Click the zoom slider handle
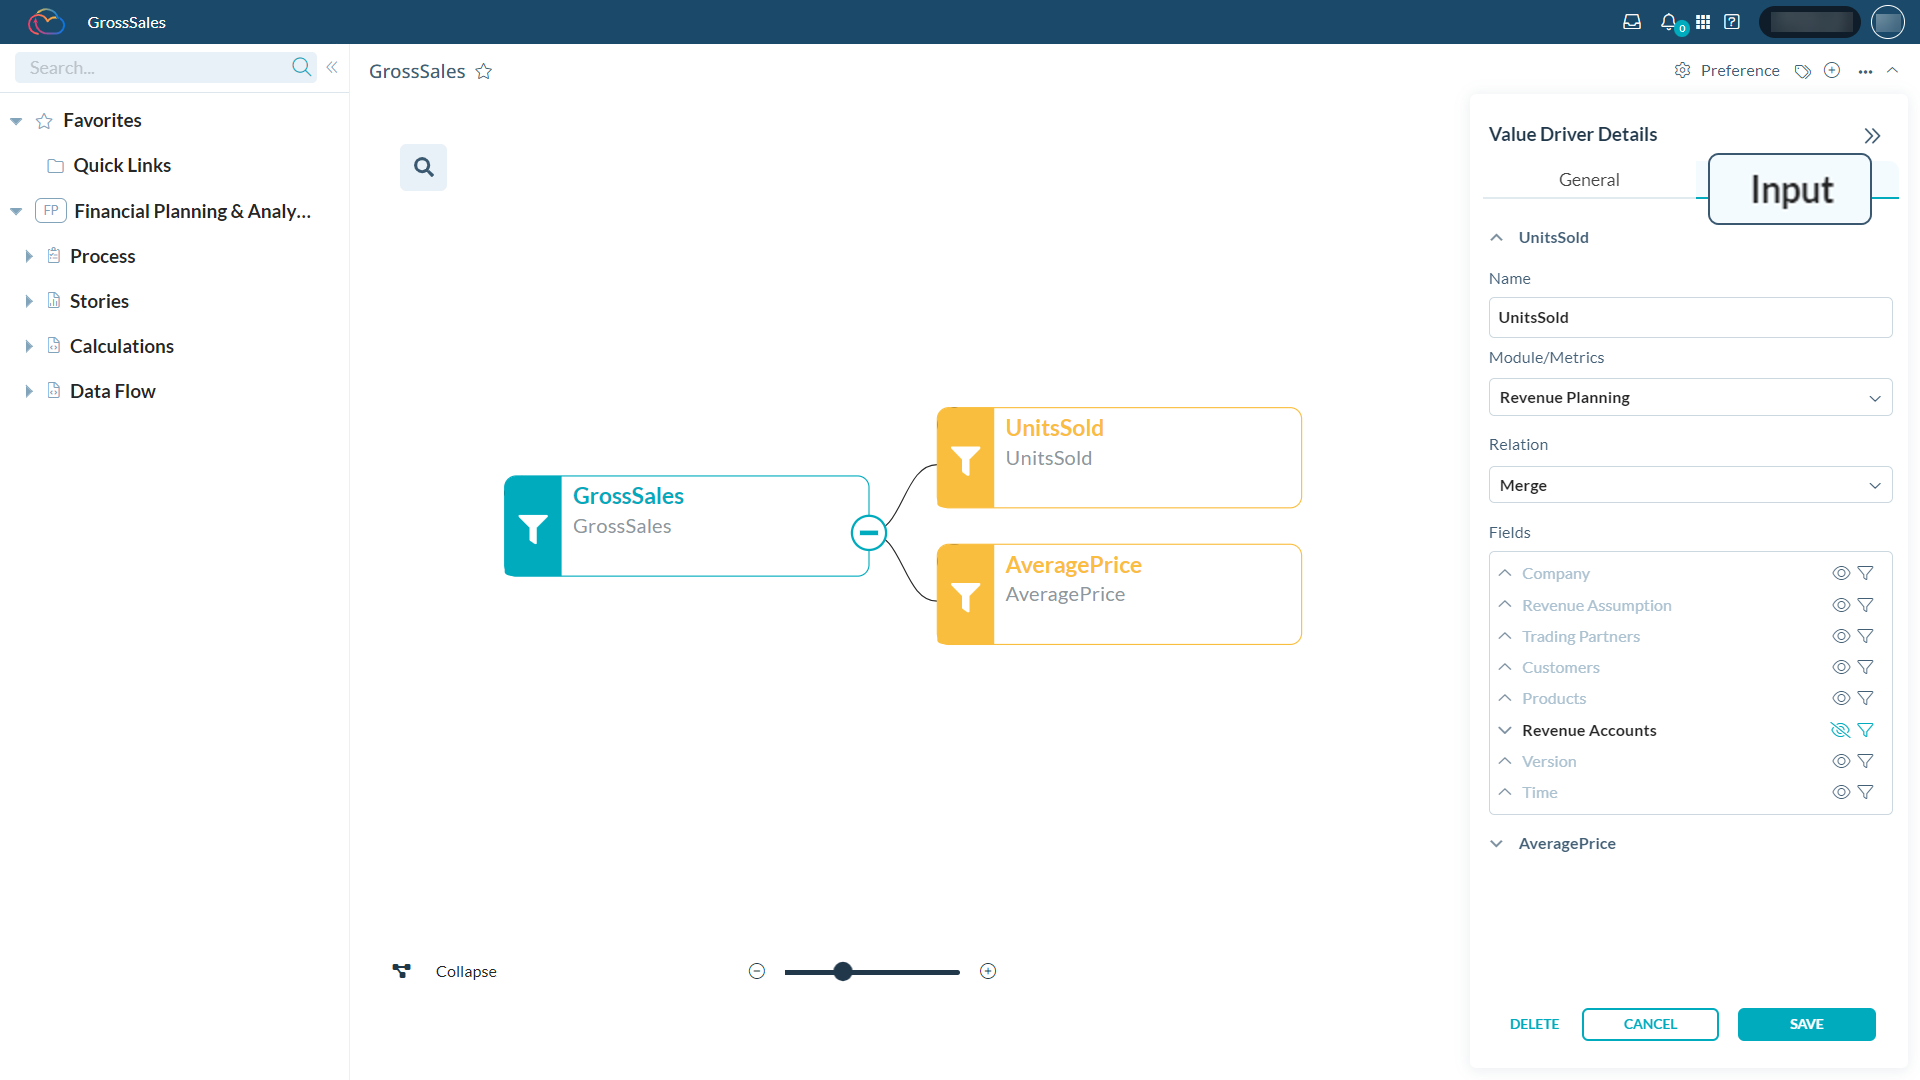The width and height of the screenshot is (1920, 1080). coord(843,971)
